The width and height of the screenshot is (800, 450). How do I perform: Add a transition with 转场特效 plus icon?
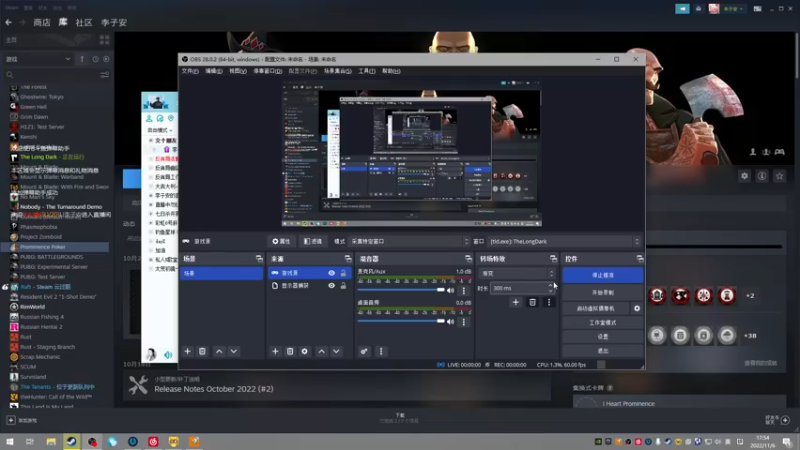(515, 302)
